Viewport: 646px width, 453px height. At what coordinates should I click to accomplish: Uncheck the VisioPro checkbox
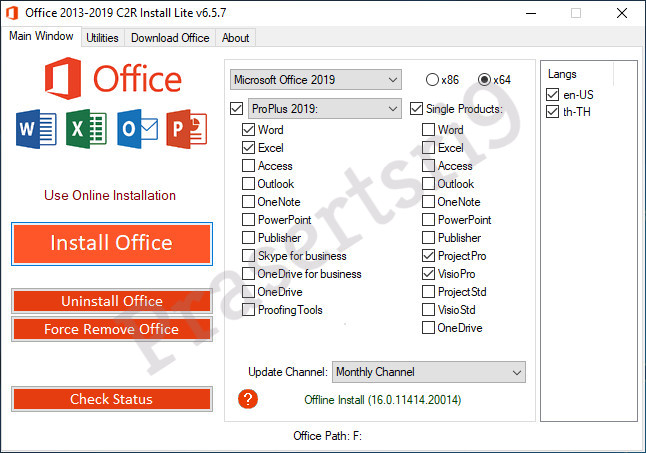click(428, 274)
